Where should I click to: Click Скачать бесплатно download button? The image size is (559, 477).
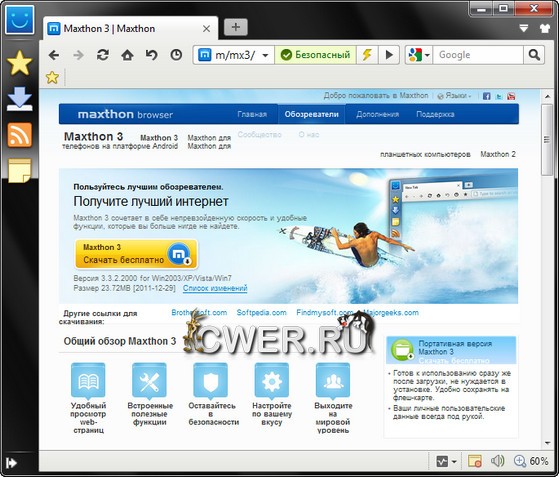pos(136,254)
